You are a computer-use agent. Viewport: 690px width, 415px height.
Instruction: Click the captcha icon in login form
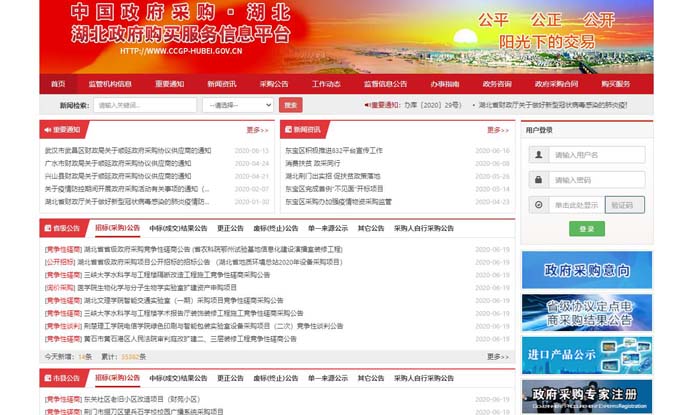coord(538,205)
